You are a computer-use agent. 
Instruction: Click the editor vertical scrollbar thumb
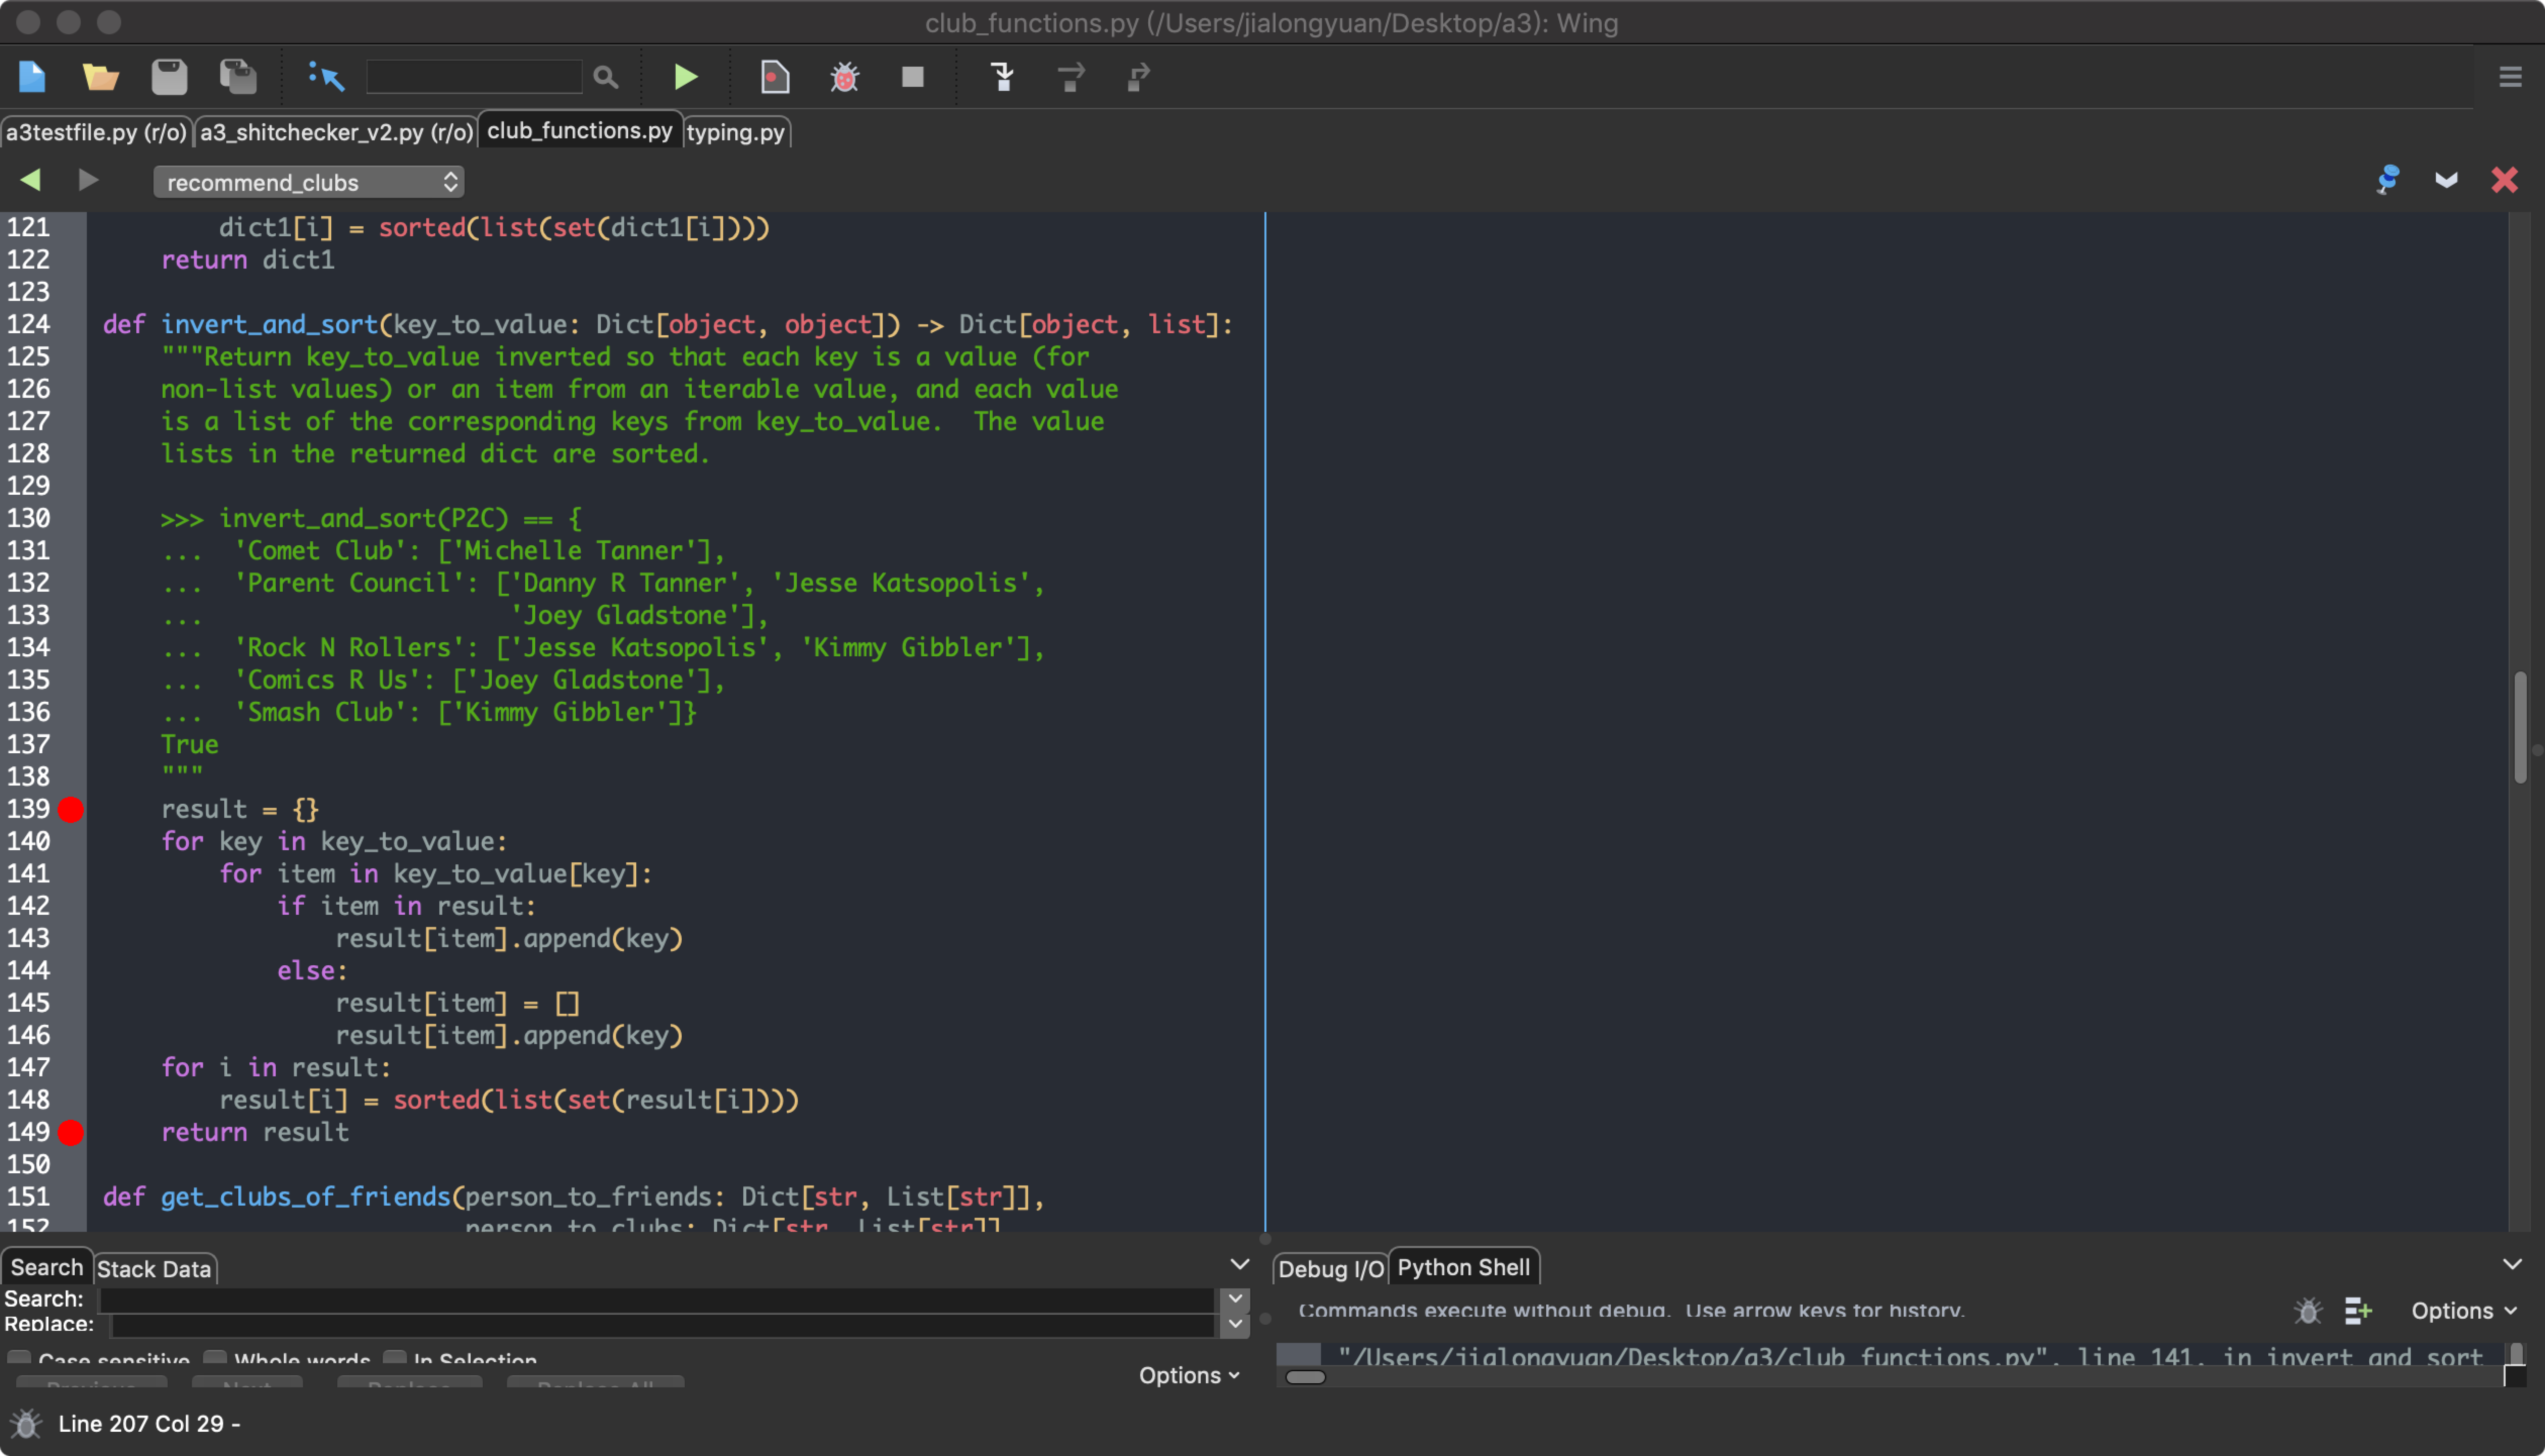point(2520,727)
